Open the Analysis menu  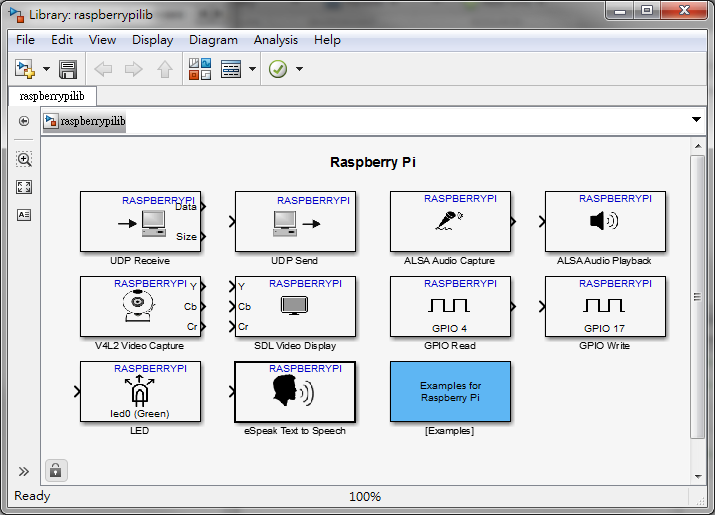click(275, 40)
